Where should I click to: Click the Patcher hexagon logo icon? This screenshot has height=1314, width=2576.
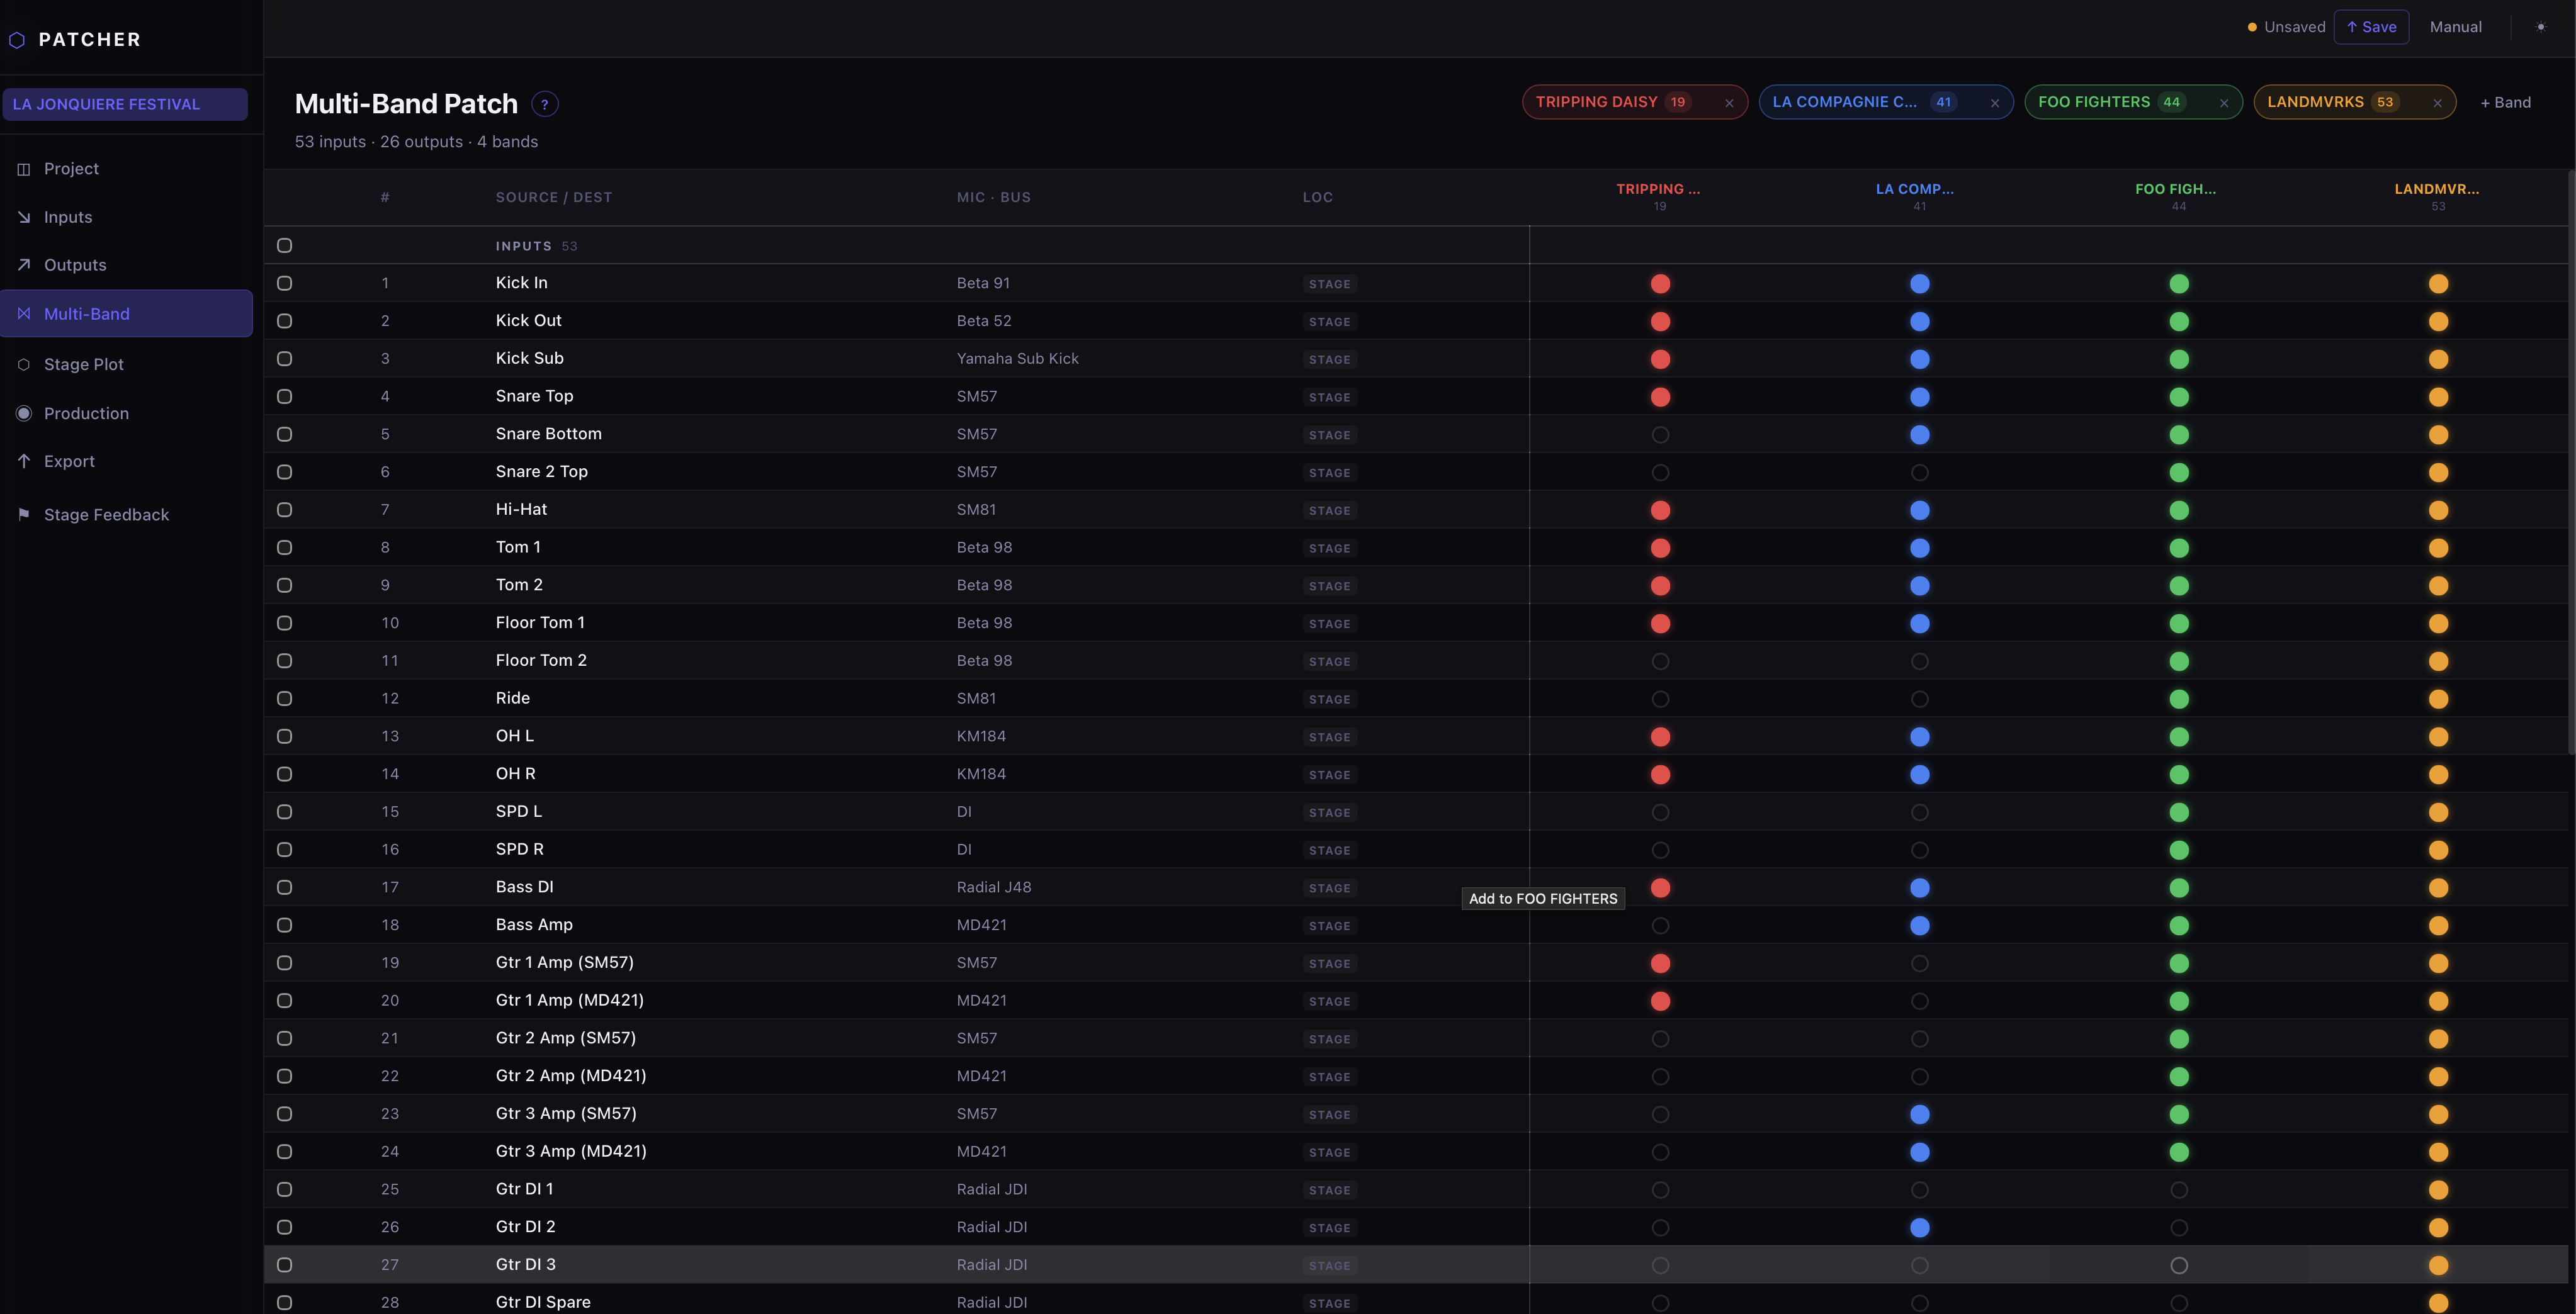(x=17, y=40)
